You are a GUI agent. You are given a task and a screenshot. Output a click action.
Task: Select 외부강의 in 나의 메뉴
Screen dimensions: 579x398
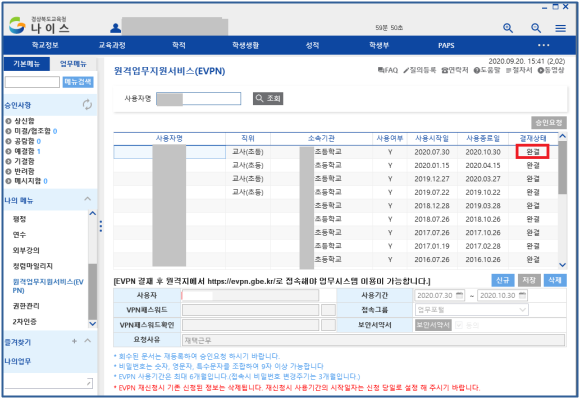point(26,250)
